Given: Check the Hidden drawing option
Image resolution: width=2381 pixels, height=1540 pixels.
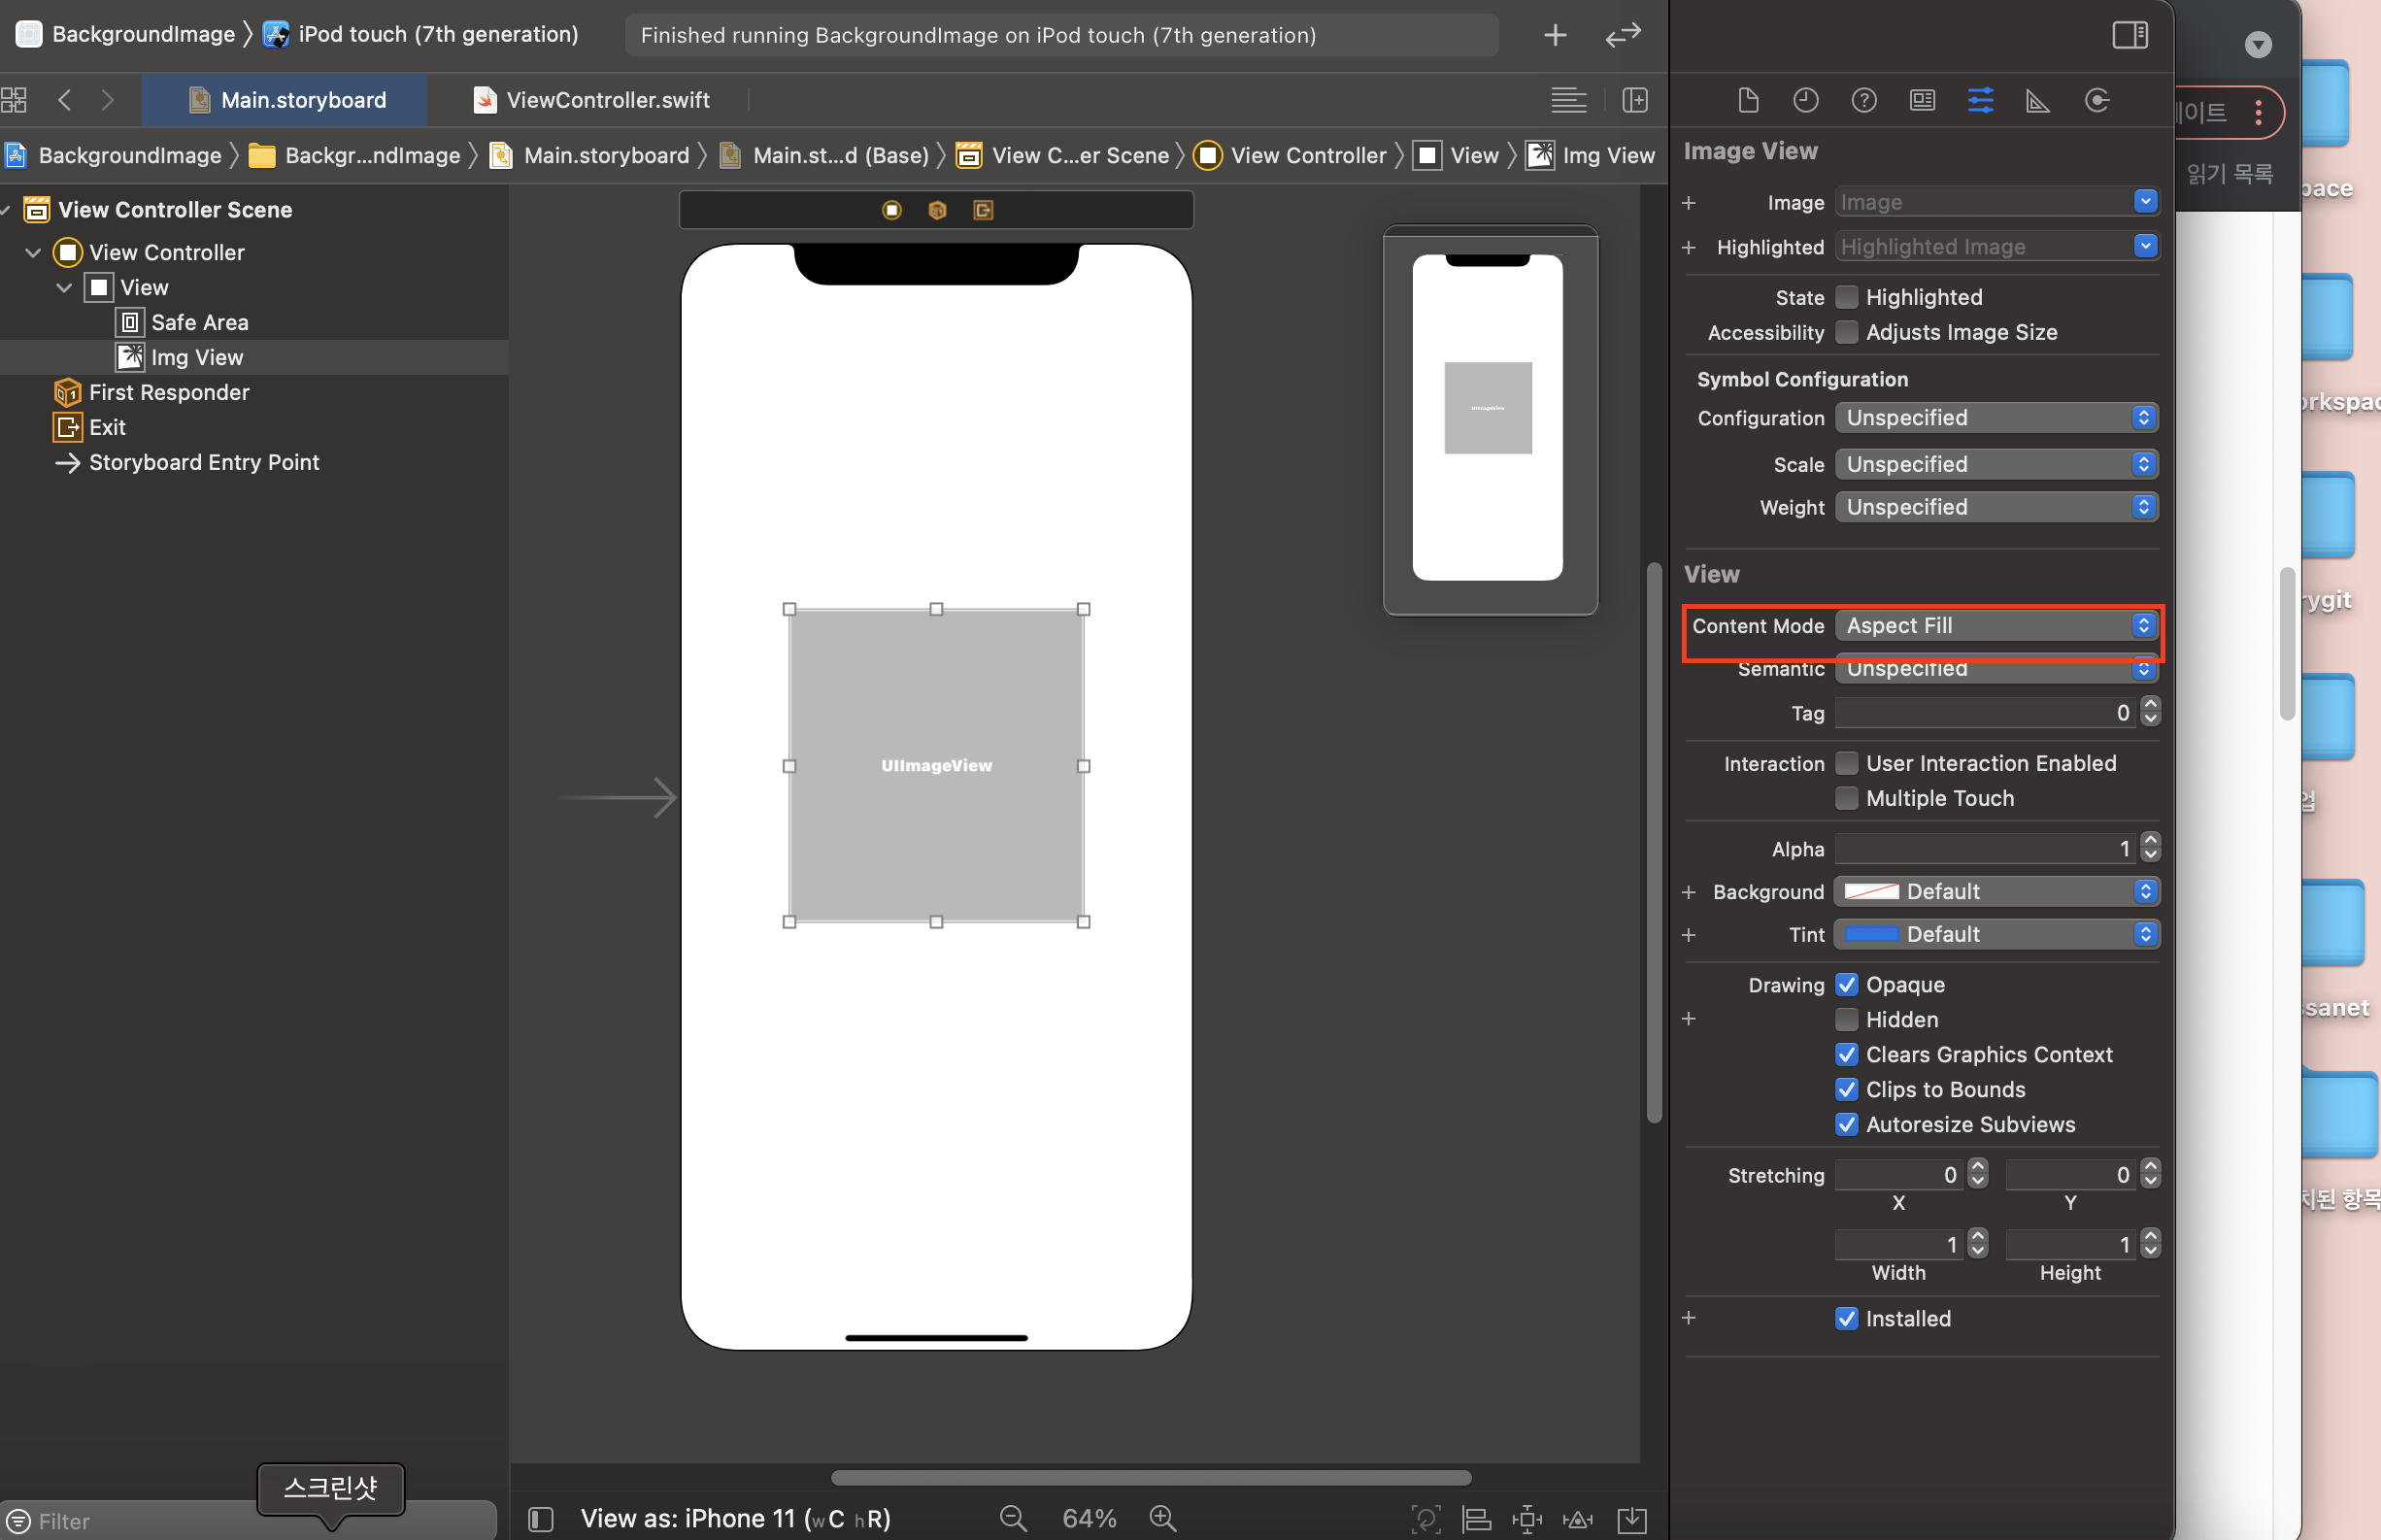Looking at the screenshot, I should pos(1846,1019).
